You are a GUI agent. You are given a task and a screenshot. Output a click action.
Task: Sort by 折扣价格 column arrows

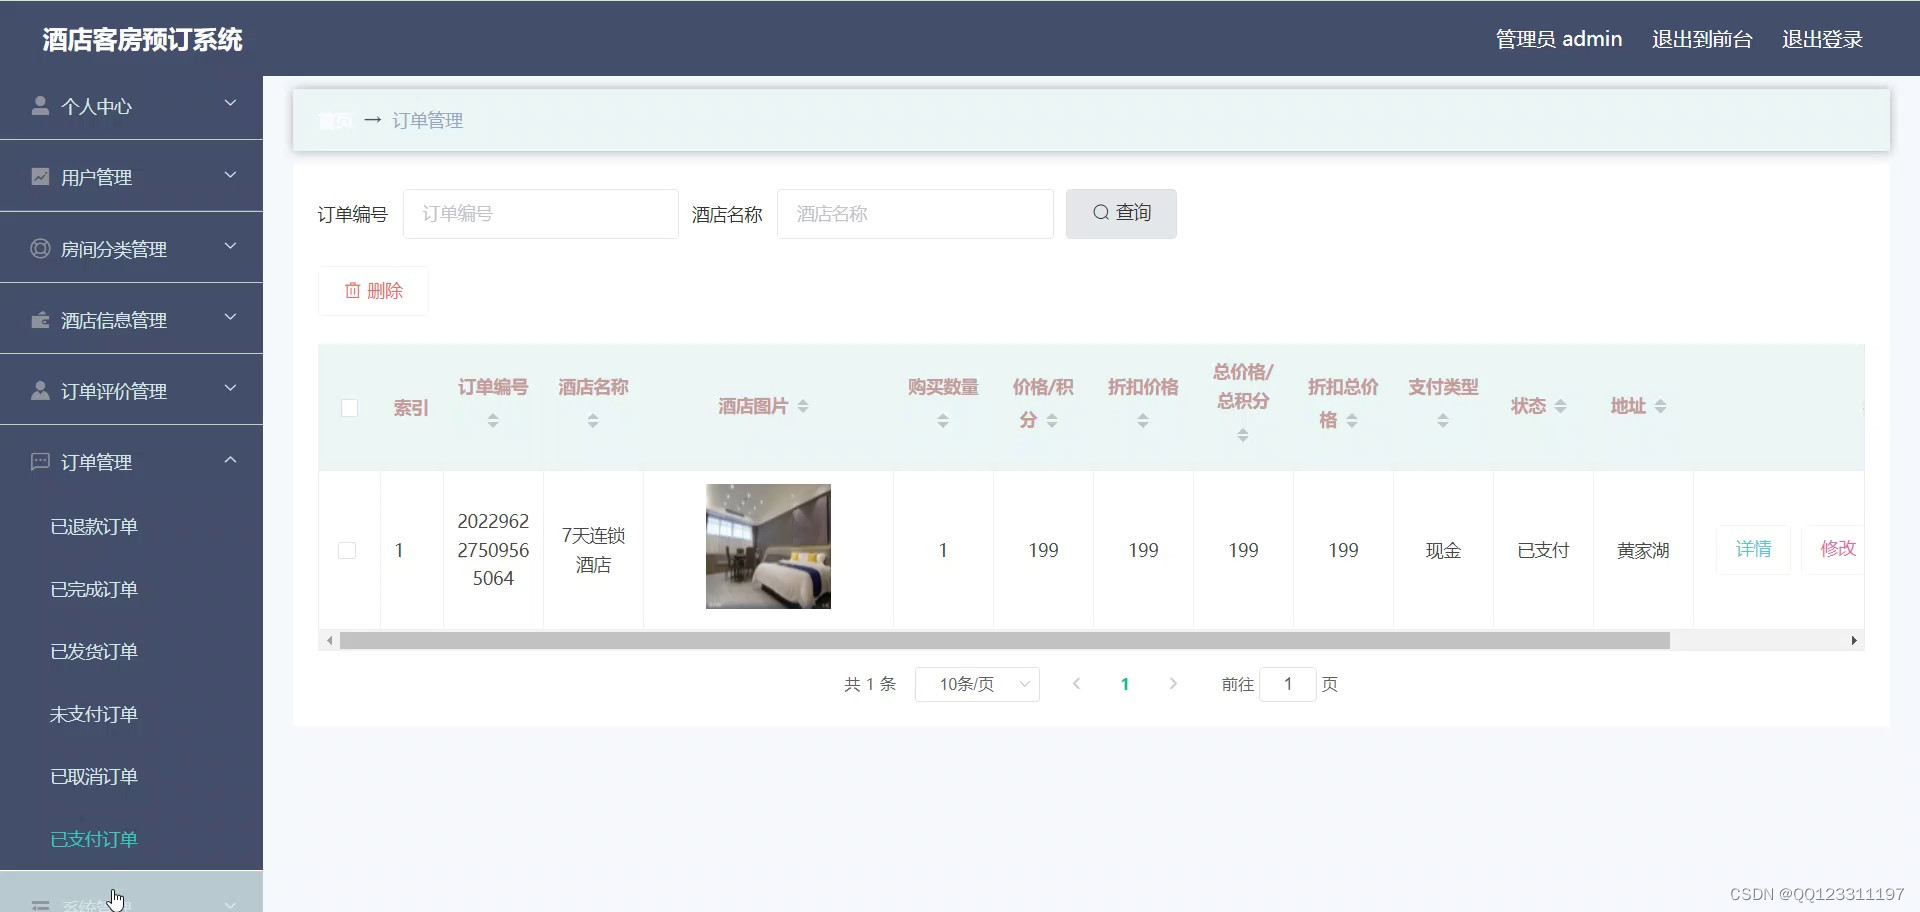1143,421
